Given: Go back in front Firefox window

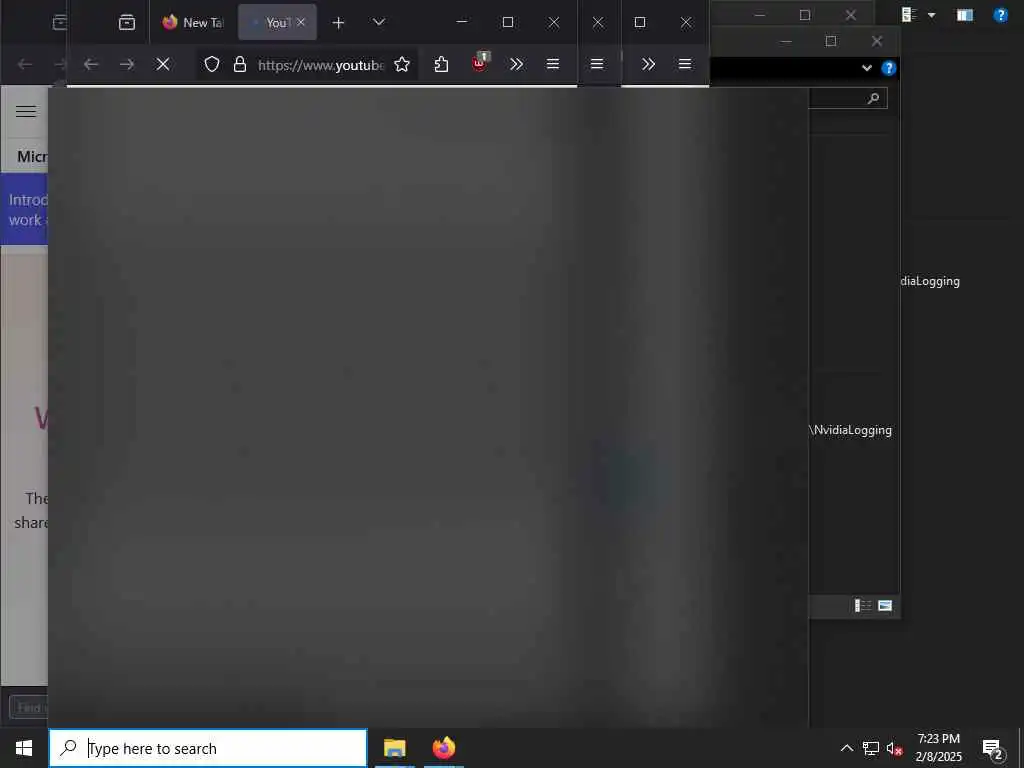Looking at the screenshot, I should 91,64.
